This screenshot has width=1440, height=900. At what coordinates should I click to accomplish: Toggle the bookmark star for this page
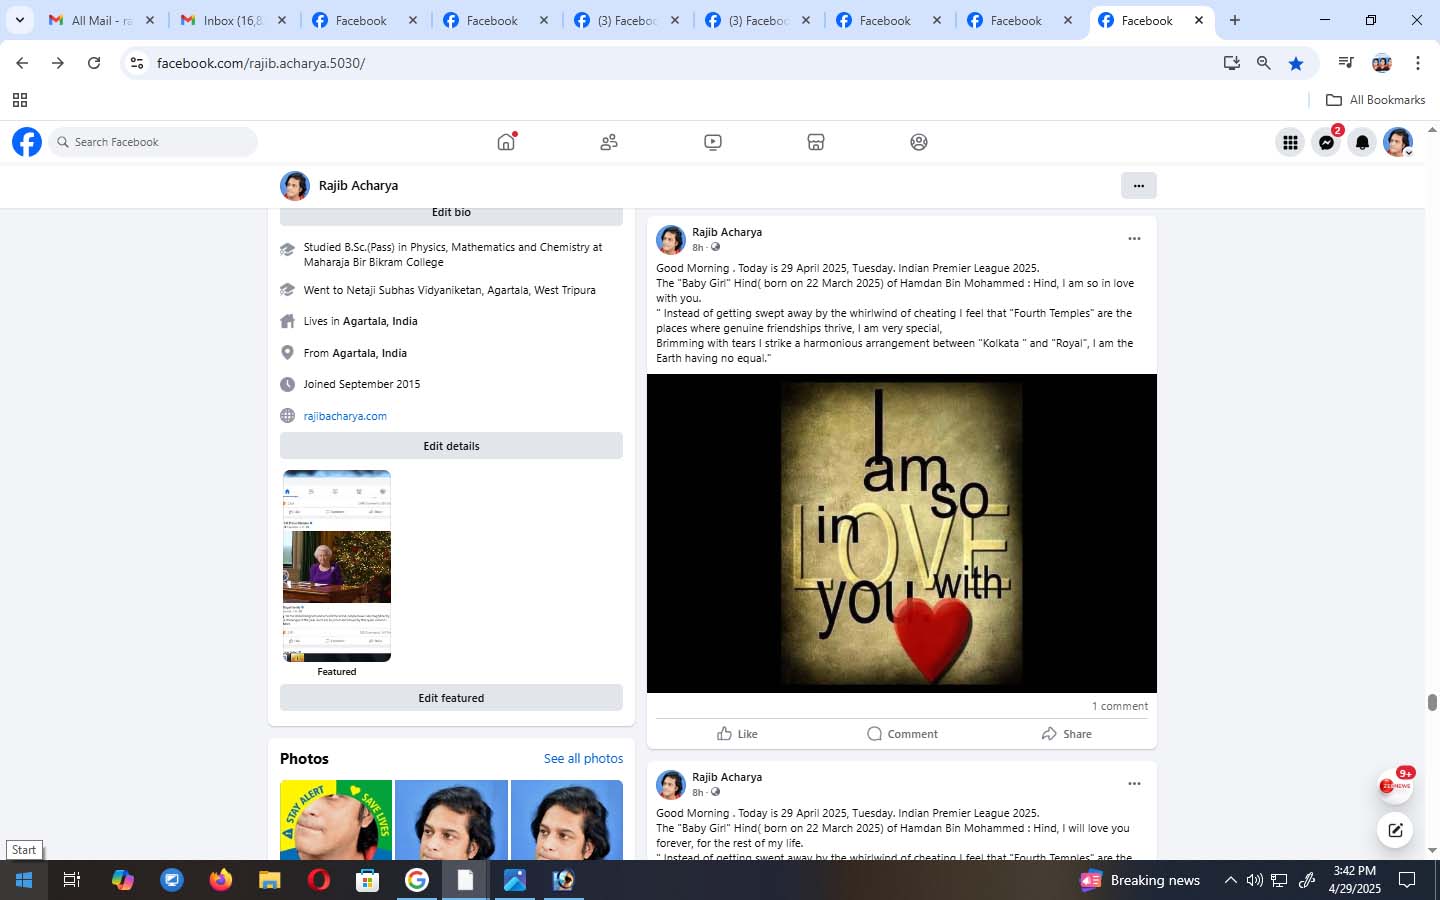click(x=1296, y=63)
